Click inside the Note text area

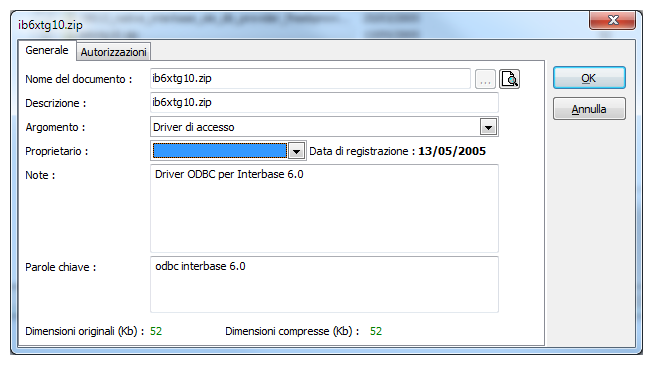[324, 209]
